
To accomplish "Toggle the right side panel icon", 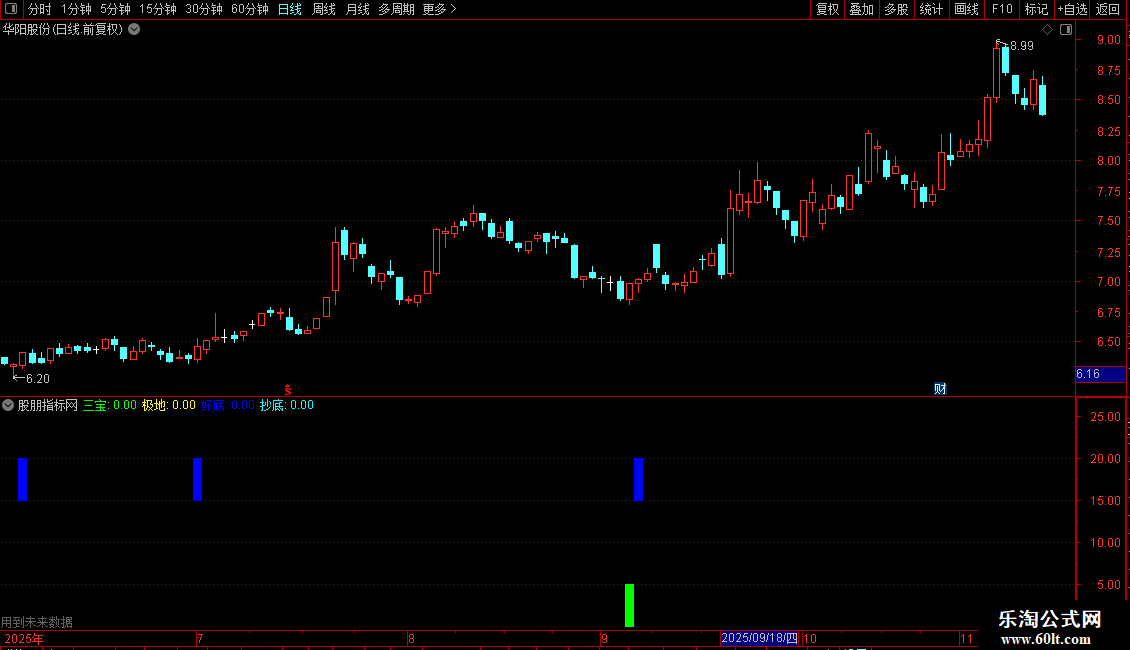I will [1066, 30].
